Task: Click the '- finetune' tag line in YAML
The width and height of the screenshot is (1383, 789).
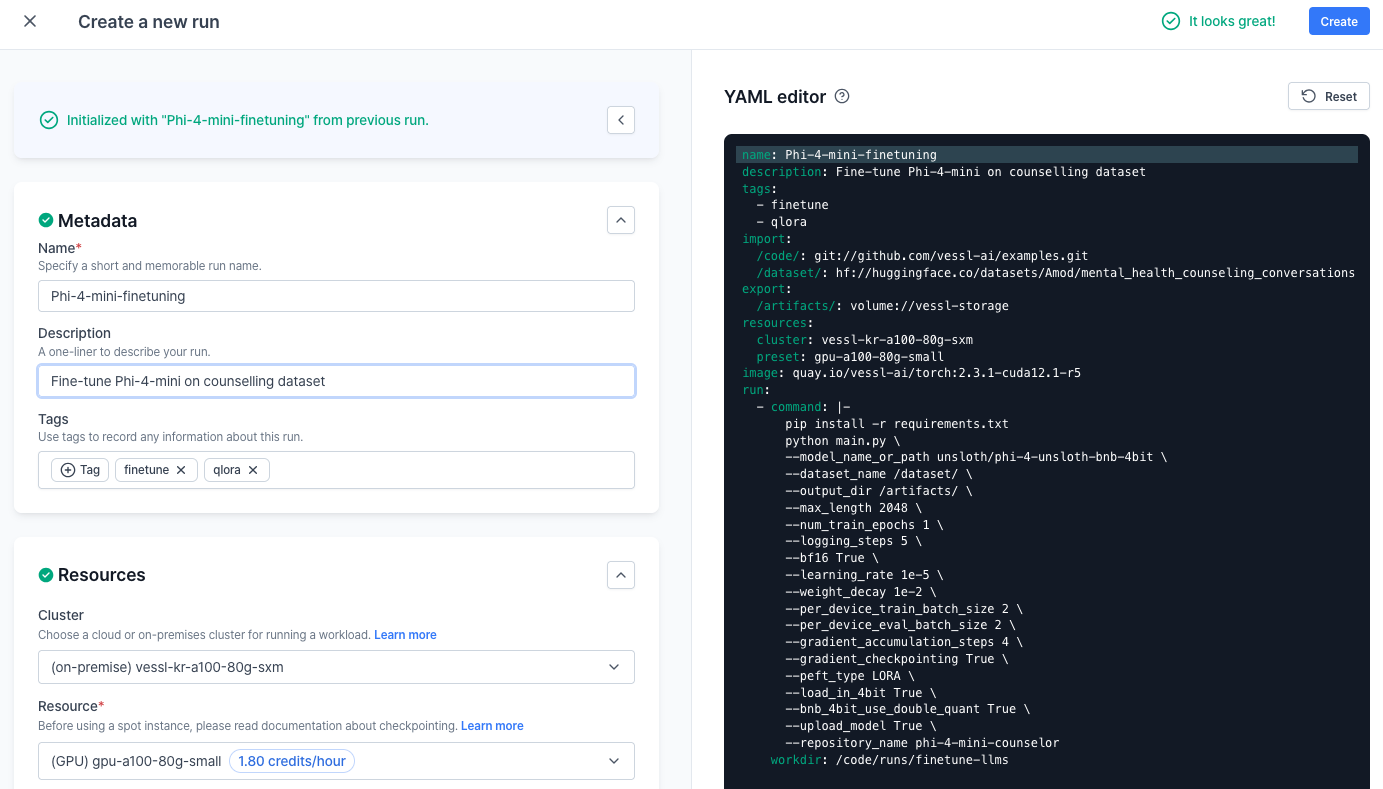Action: 792,205
